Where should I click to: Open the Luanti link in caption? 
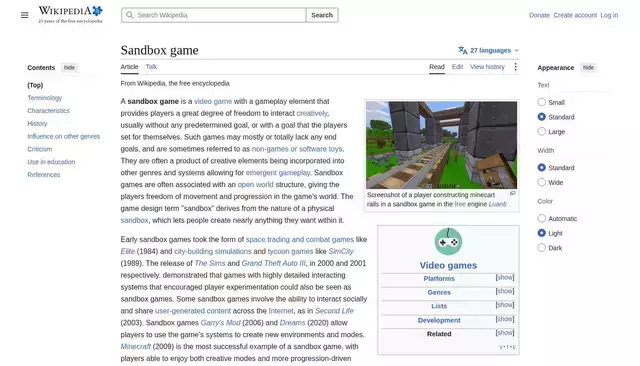(x=497, y=204)
